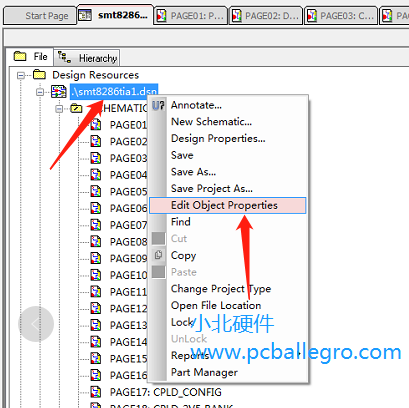Viewport: 409px width, 408px height.
Task: Click the Design Resources folder icon
Action: (40, 74)
